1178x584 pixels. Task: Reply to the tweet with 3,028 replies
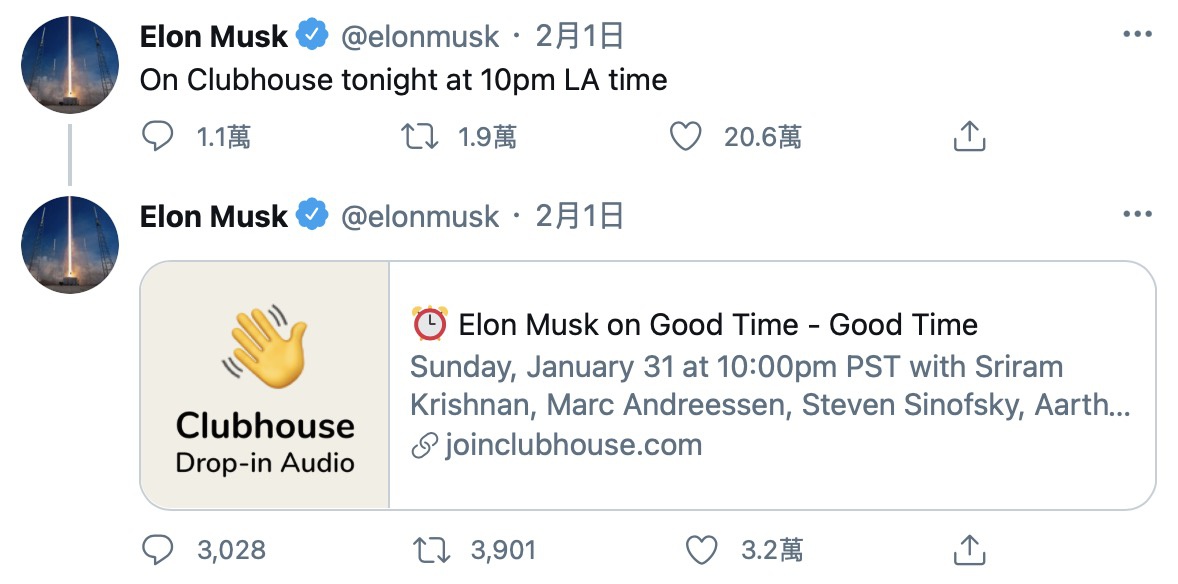click(158, 549)
